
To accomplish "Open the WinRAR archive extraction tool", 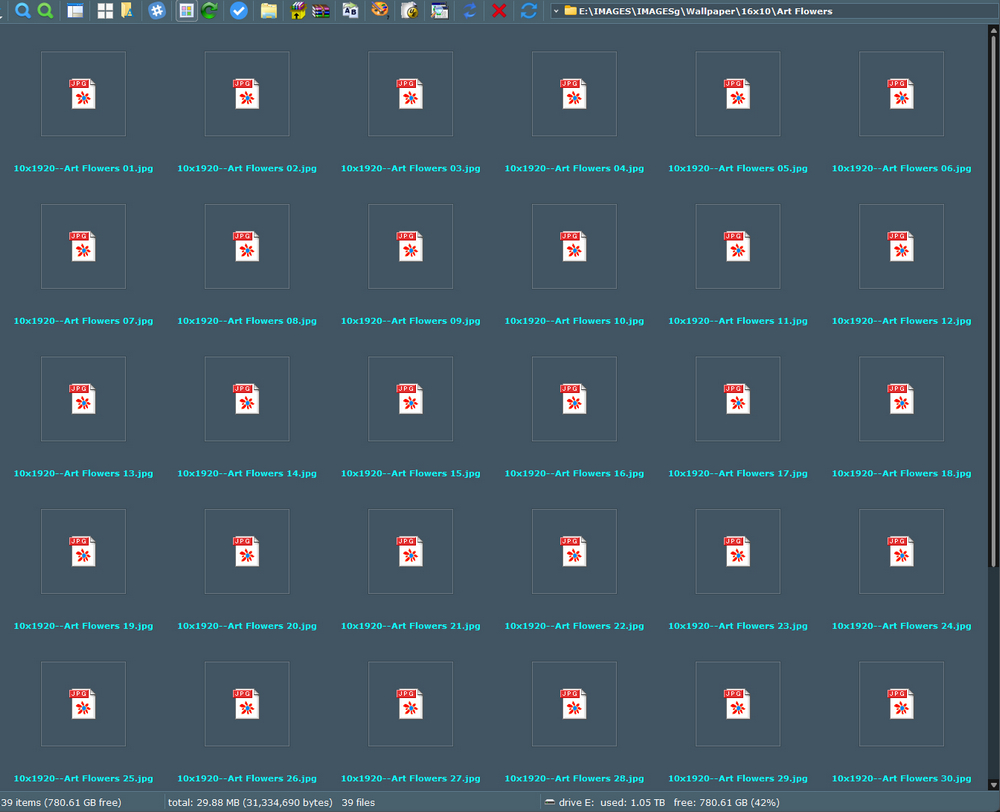I will [321, 11].
